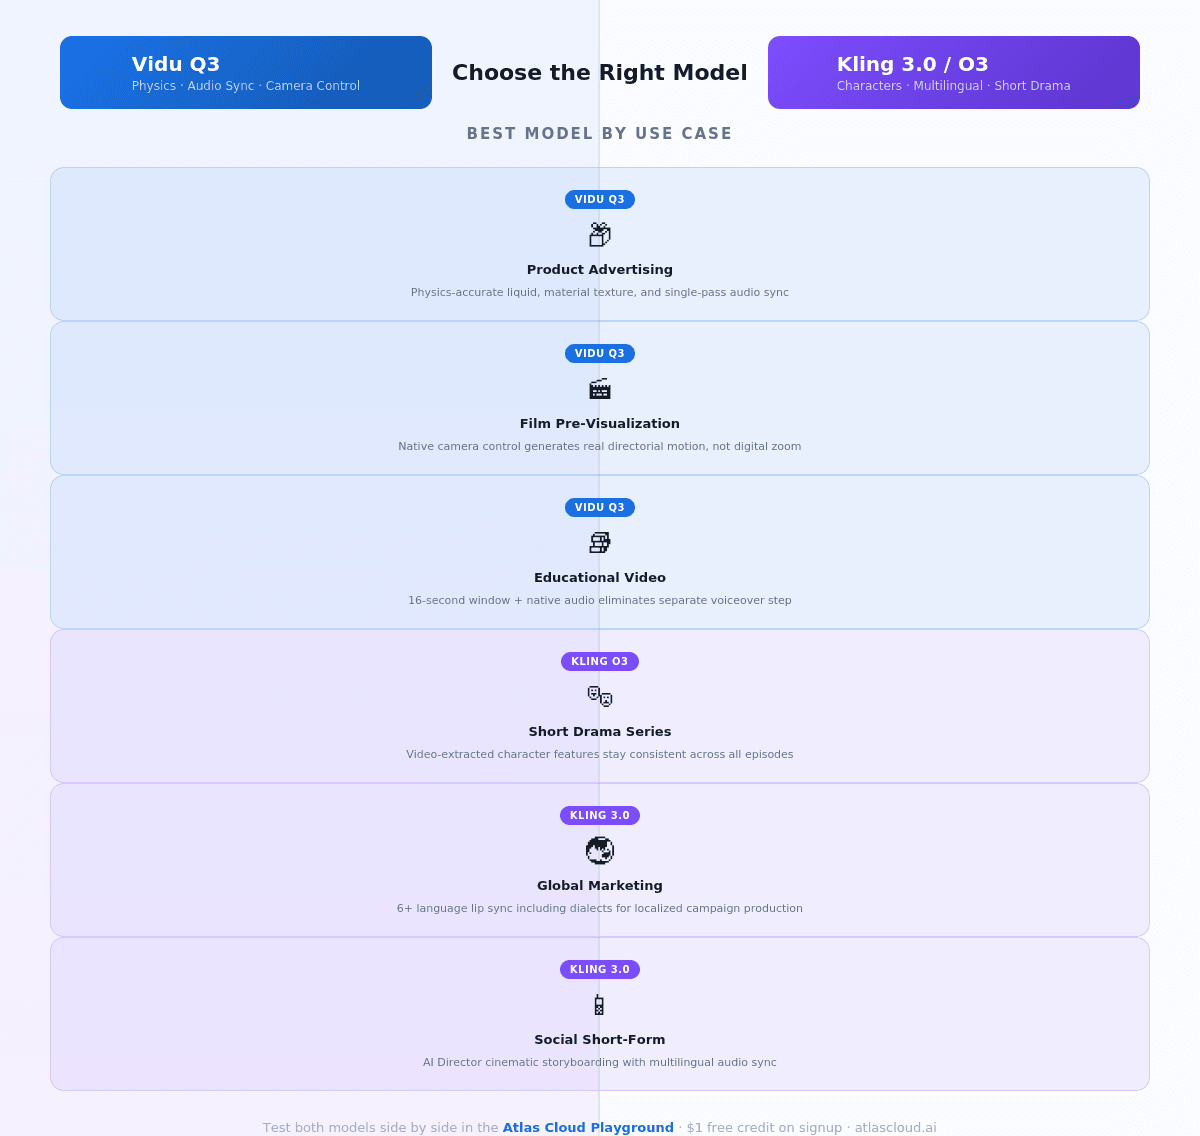
Task: Click the Global Marketing description text
Action: pyautogui.click(x=600, y=909)
